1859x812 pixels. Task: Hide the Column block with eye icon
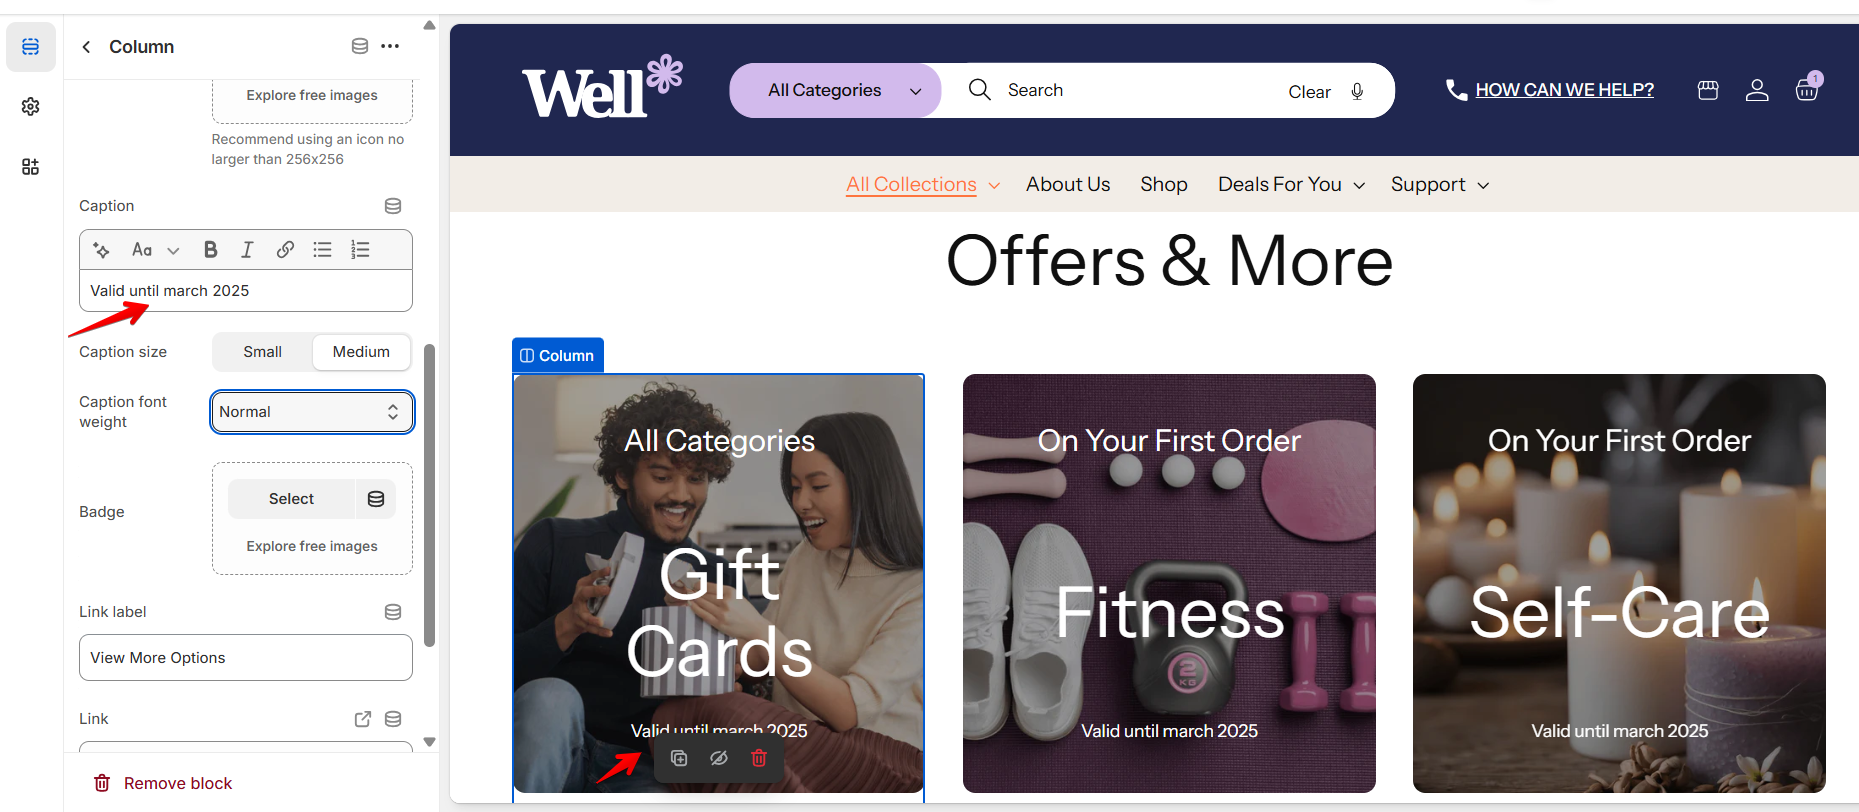click(x=719, y=758)
